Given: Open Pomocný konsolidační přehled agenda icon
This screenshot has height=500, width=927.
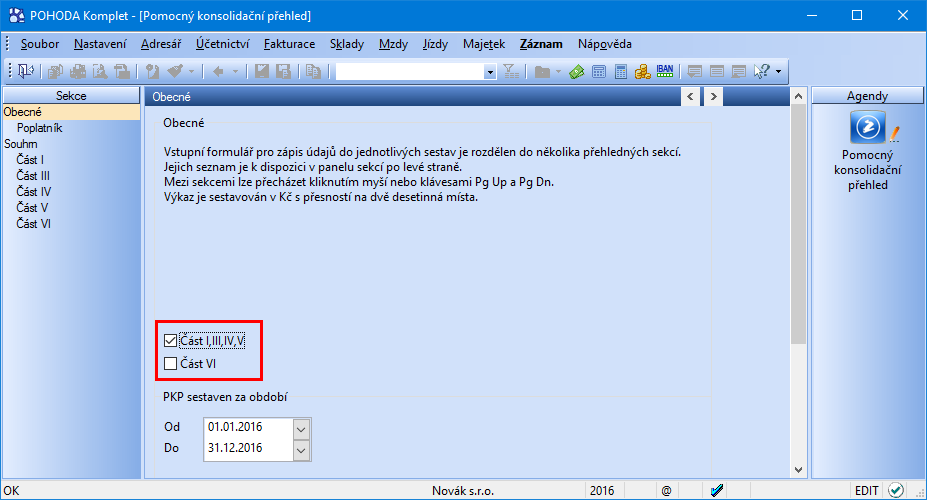Looking at the screenshot, I should pyautogui.click(x=867, y=126).
